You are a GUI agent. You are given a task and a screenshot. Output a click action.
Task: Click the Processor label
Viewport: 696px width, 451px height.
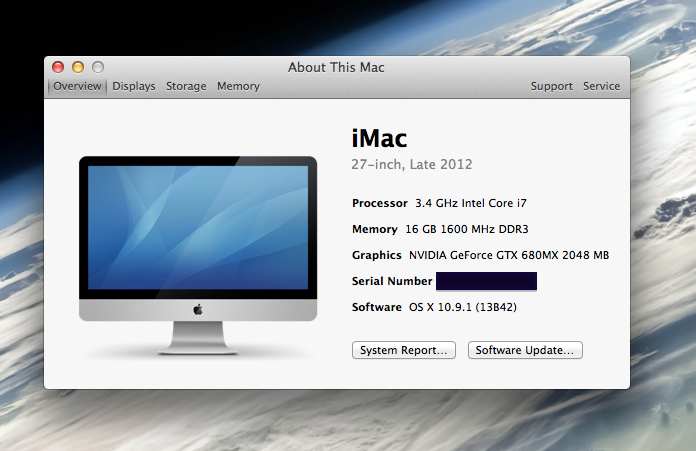tap(380, 203)
